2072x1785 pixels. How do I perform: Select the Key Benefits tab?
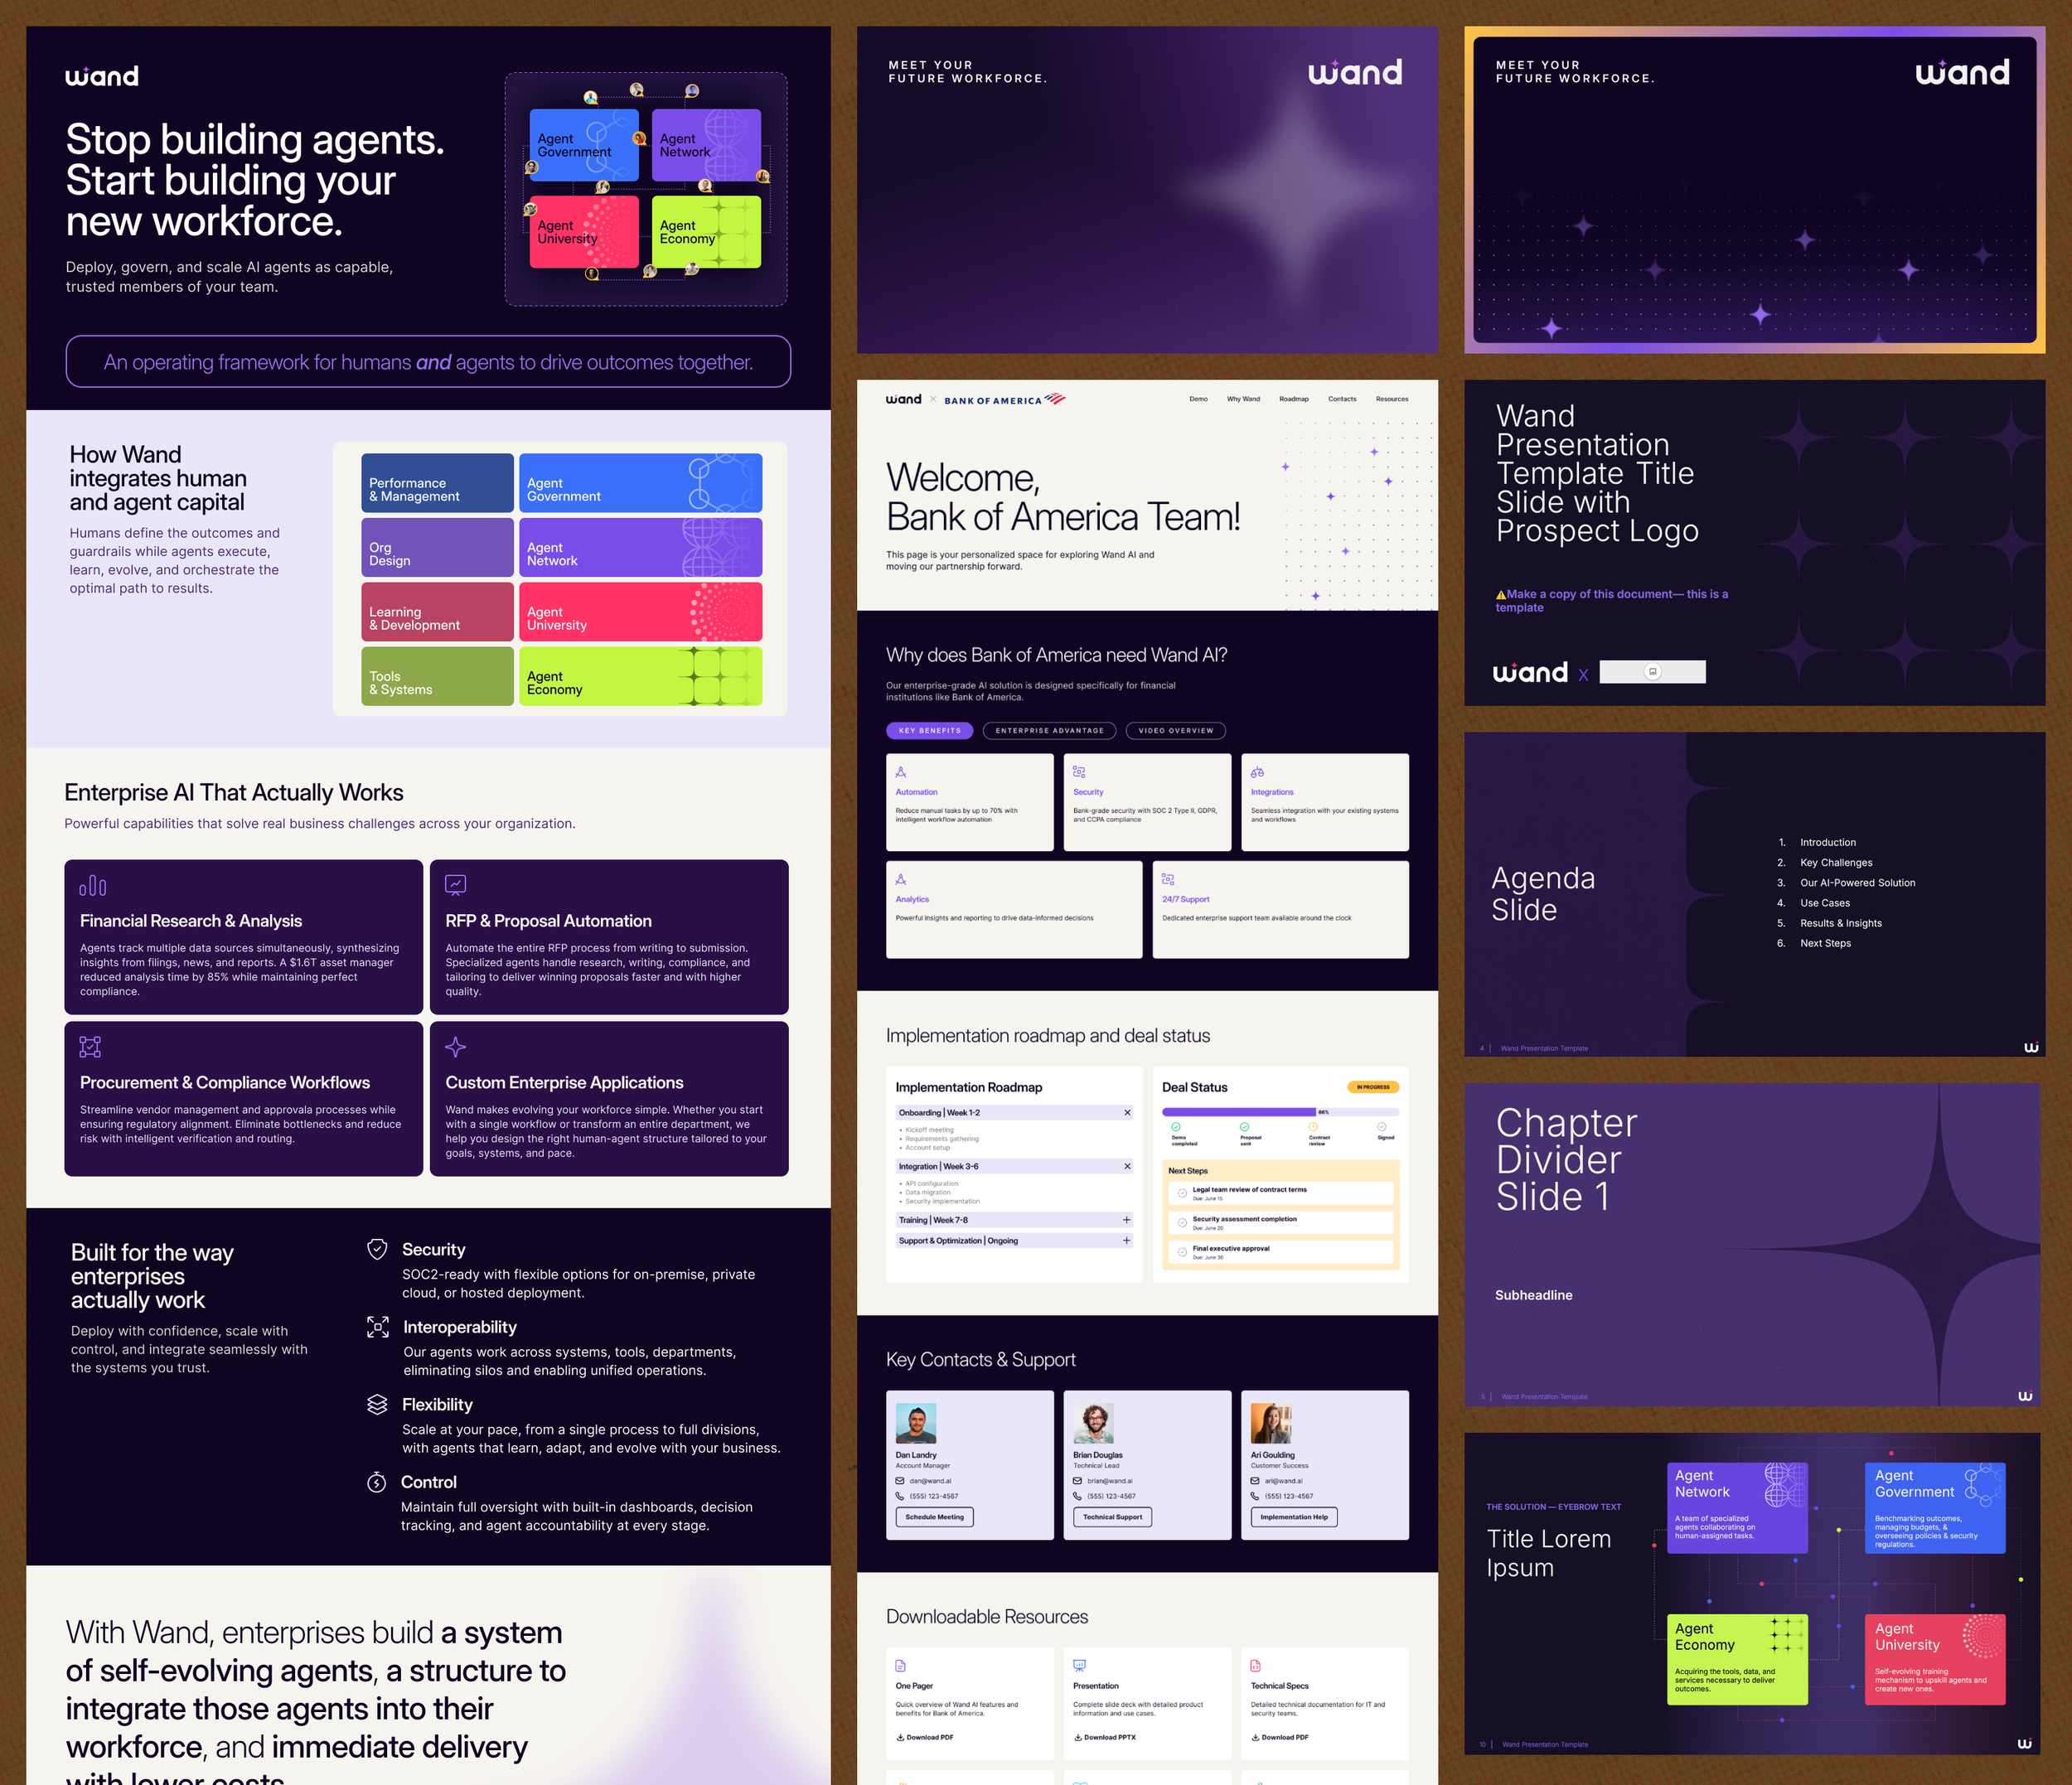click(930, 731)
